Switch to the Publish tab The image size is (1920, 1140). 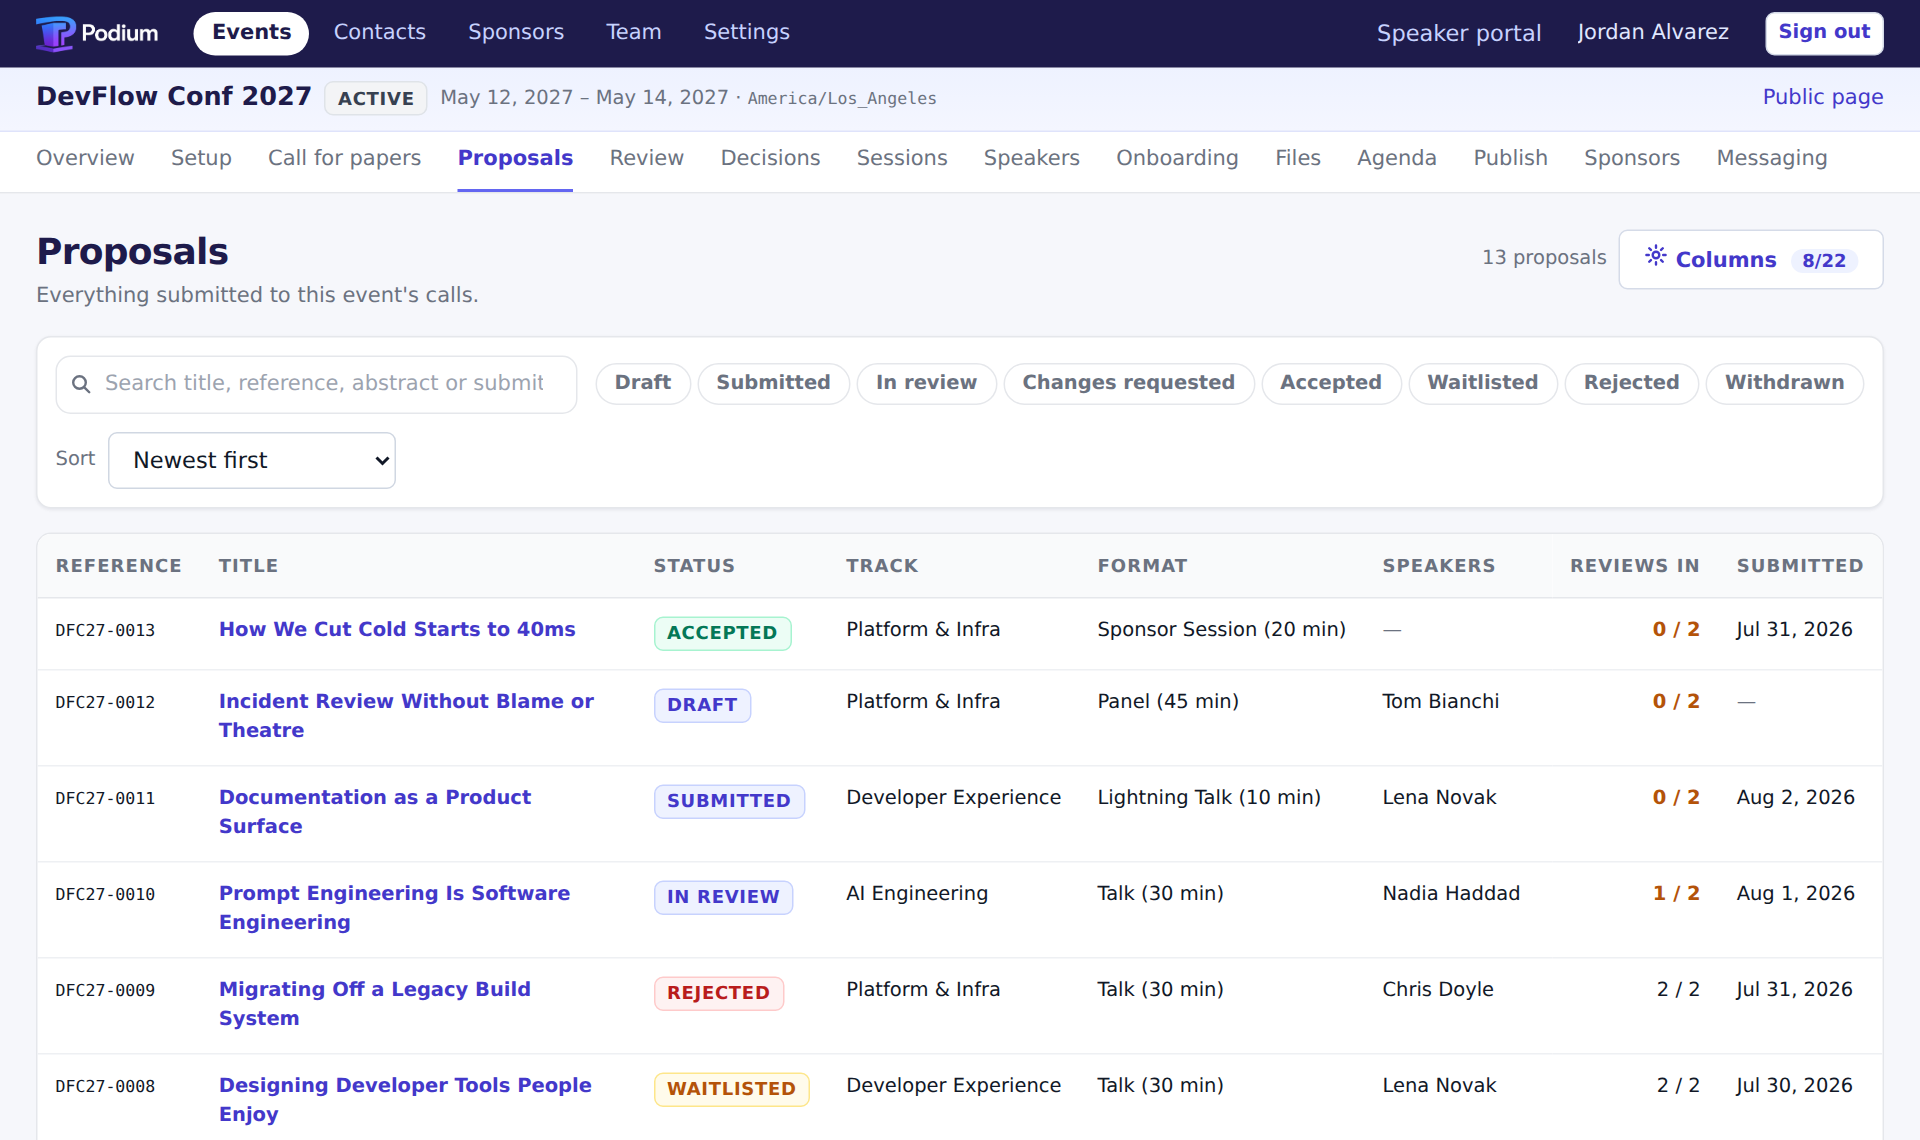coord(1510,158)
